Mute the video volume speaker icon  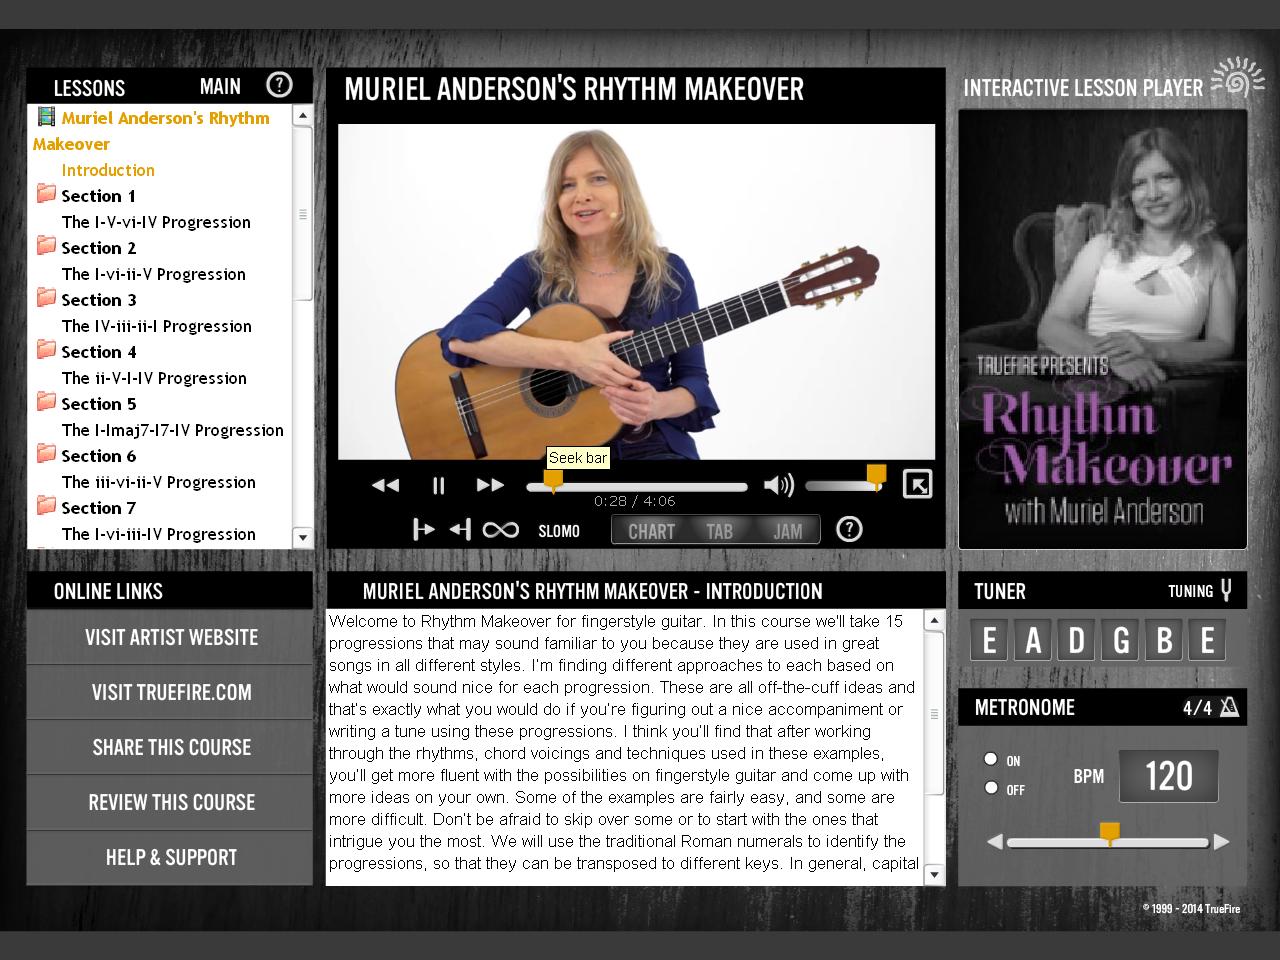pos(778,485)
